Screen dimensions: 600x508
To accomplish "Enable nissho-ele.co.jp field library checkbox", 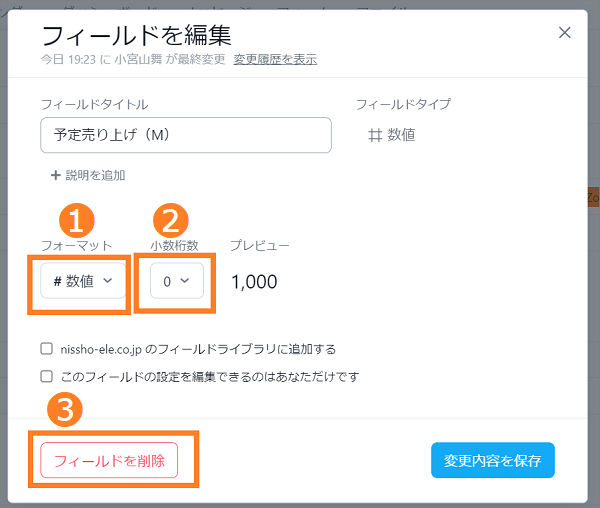I will 47,349.
